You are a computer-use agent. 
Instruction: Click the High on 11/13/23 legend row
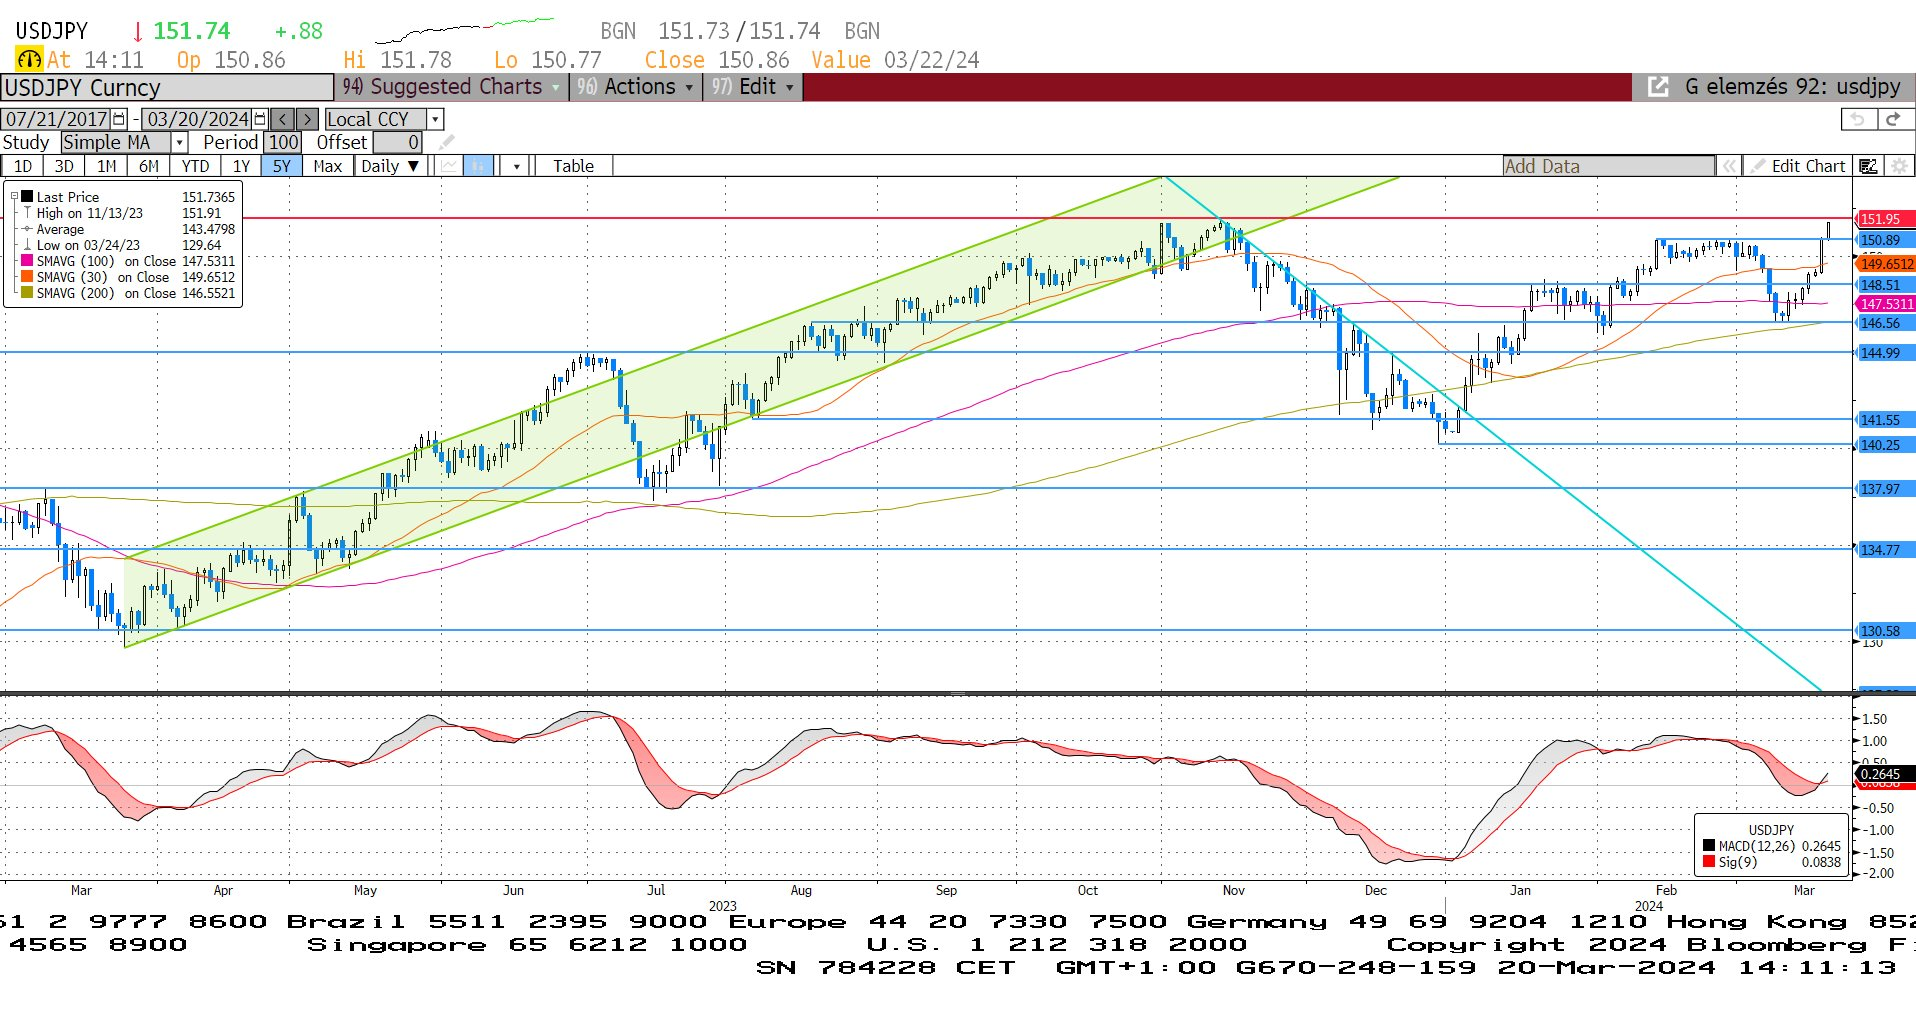(129, 213)
